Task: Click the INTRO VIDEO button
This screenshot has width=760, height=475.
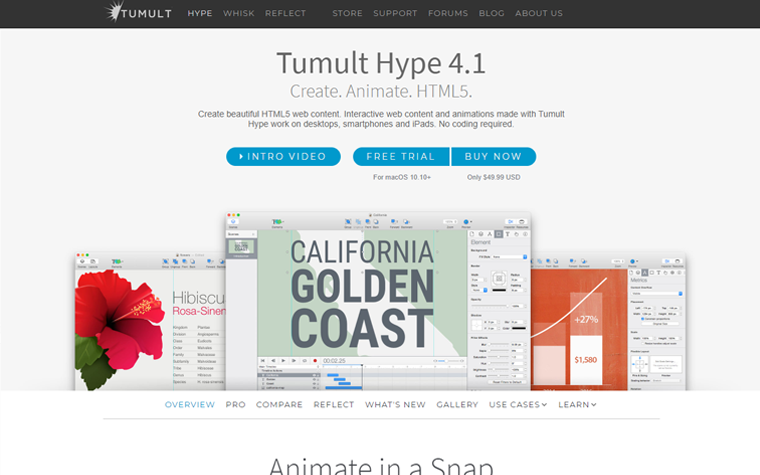Action: [283, 157]
